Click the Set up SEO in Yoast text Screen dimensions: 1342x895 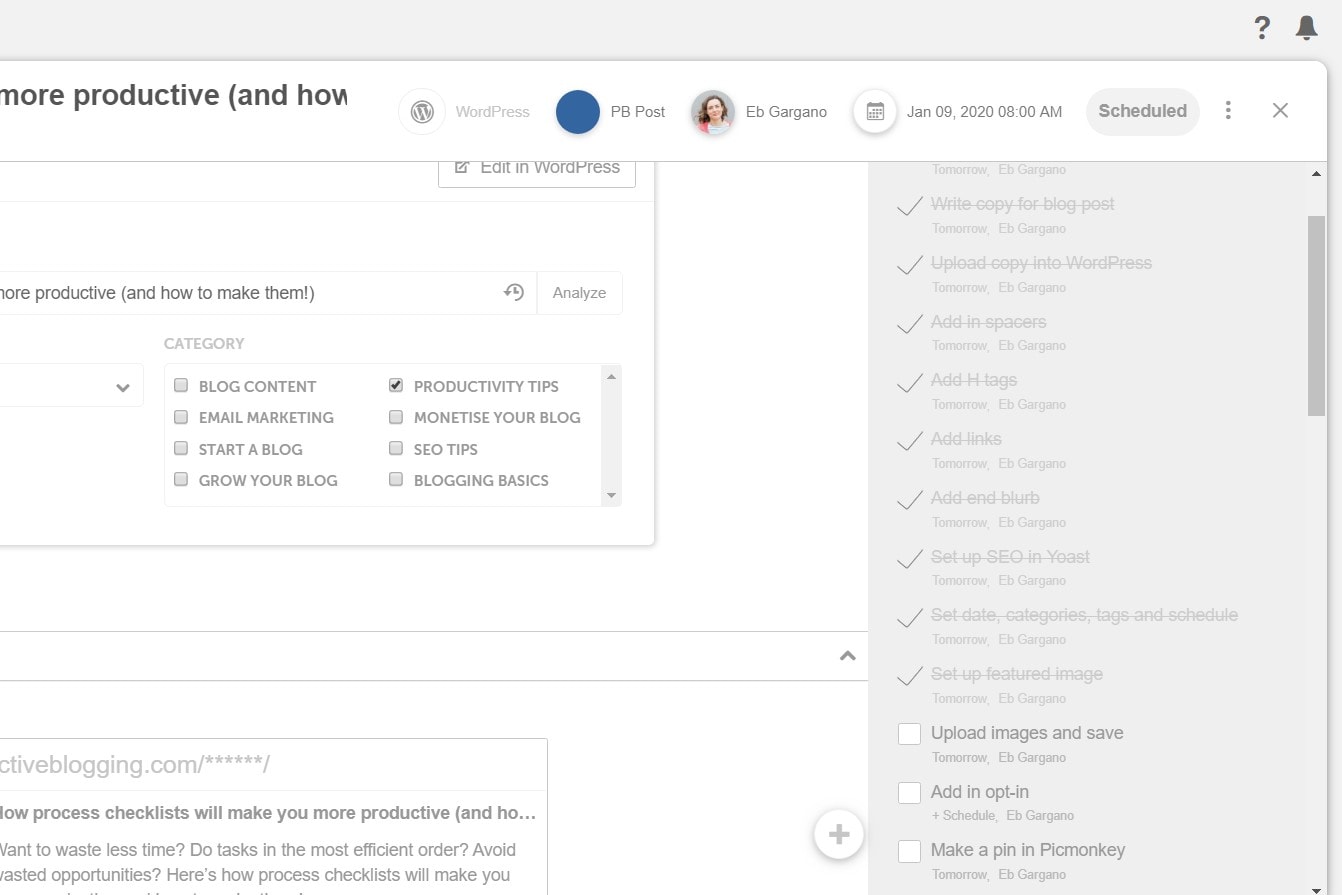pos(1010,557)
